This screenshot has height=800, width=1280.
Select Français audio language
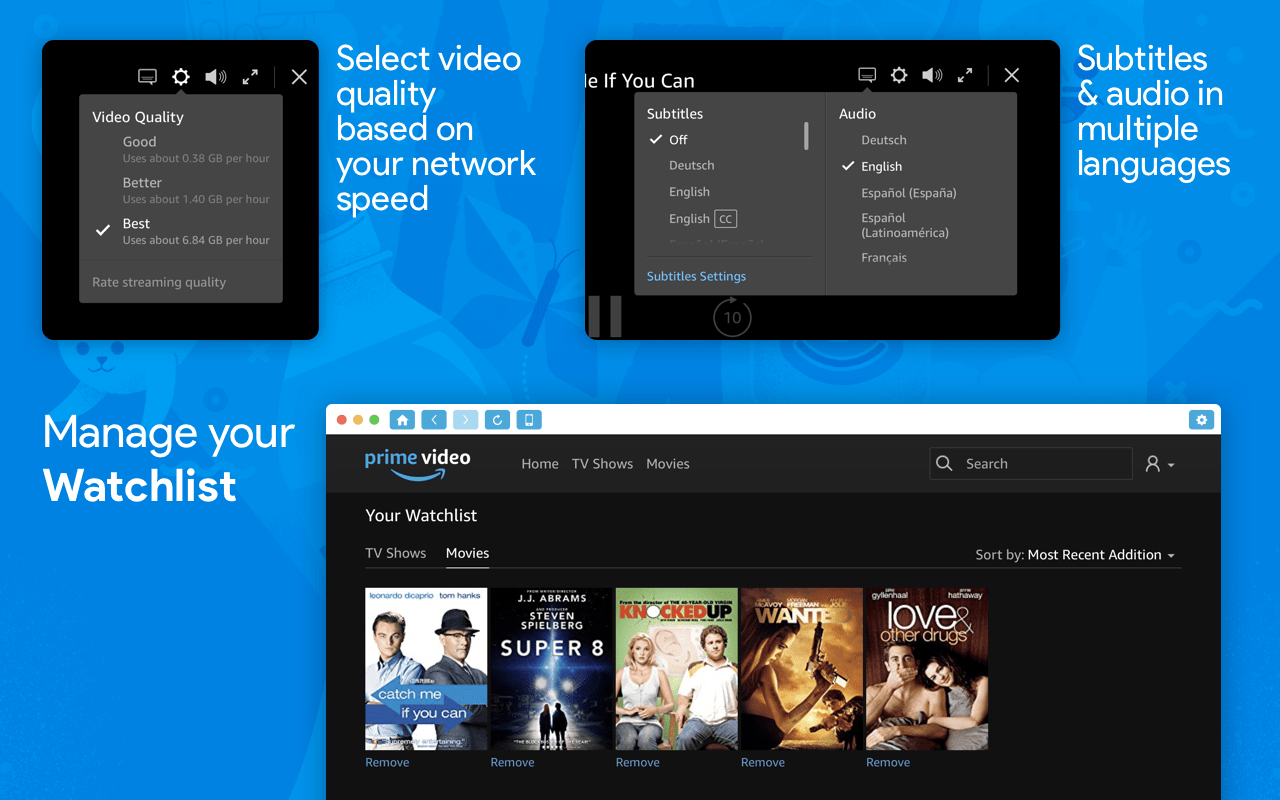tap(884, 258)
